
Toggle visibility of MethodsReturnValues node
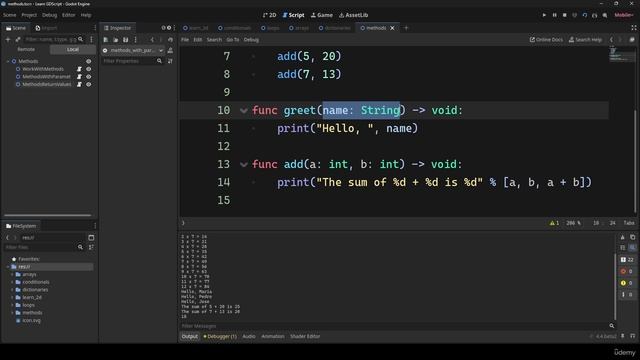pyautogui.click(x=89, y=84)
